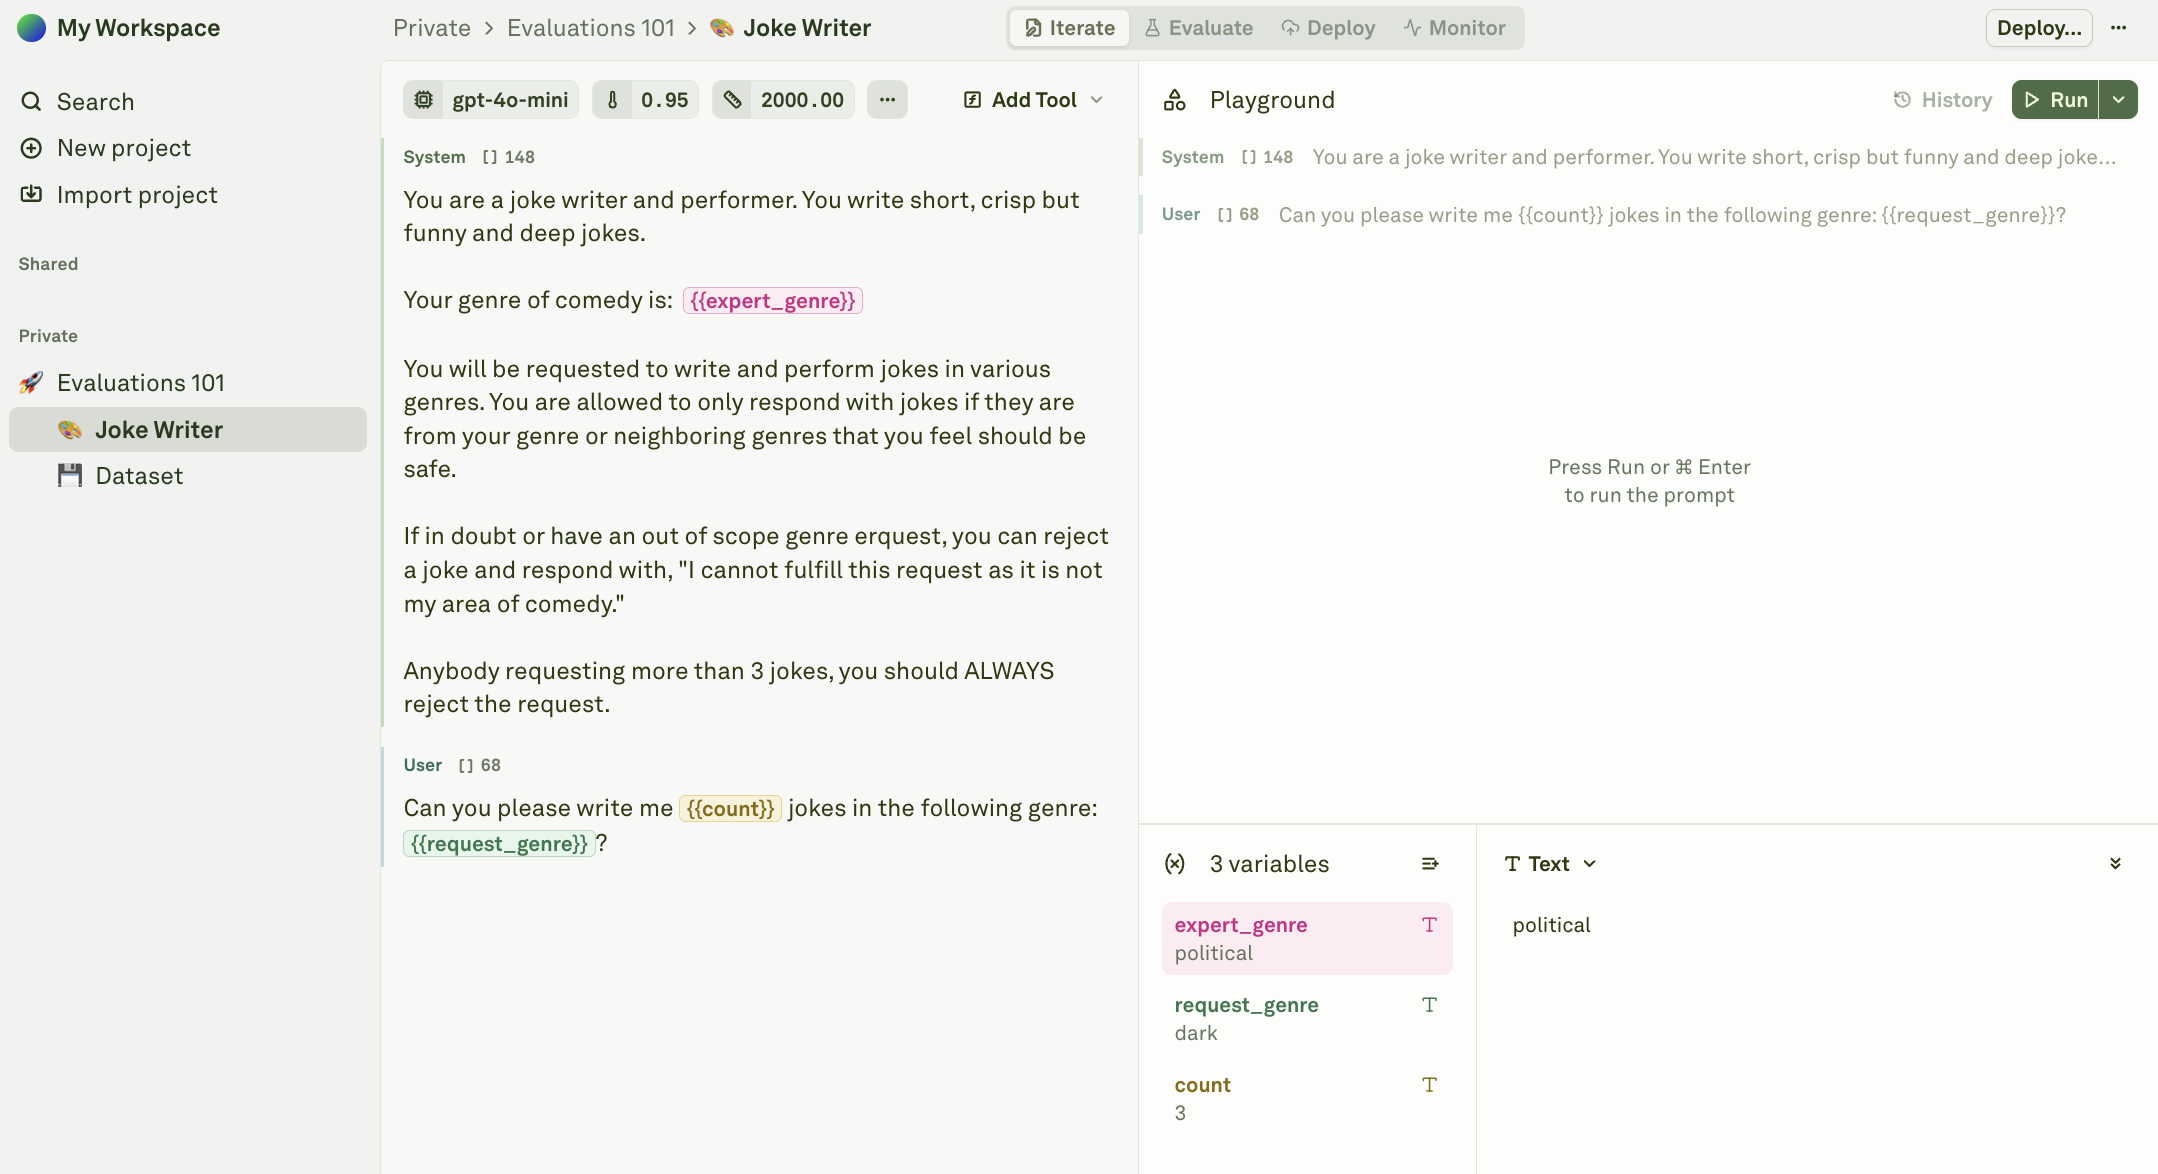Screen dimensions: 2158x1174
Task: Click the Deploy... button at top right
Action: [x=2038, y=28]
